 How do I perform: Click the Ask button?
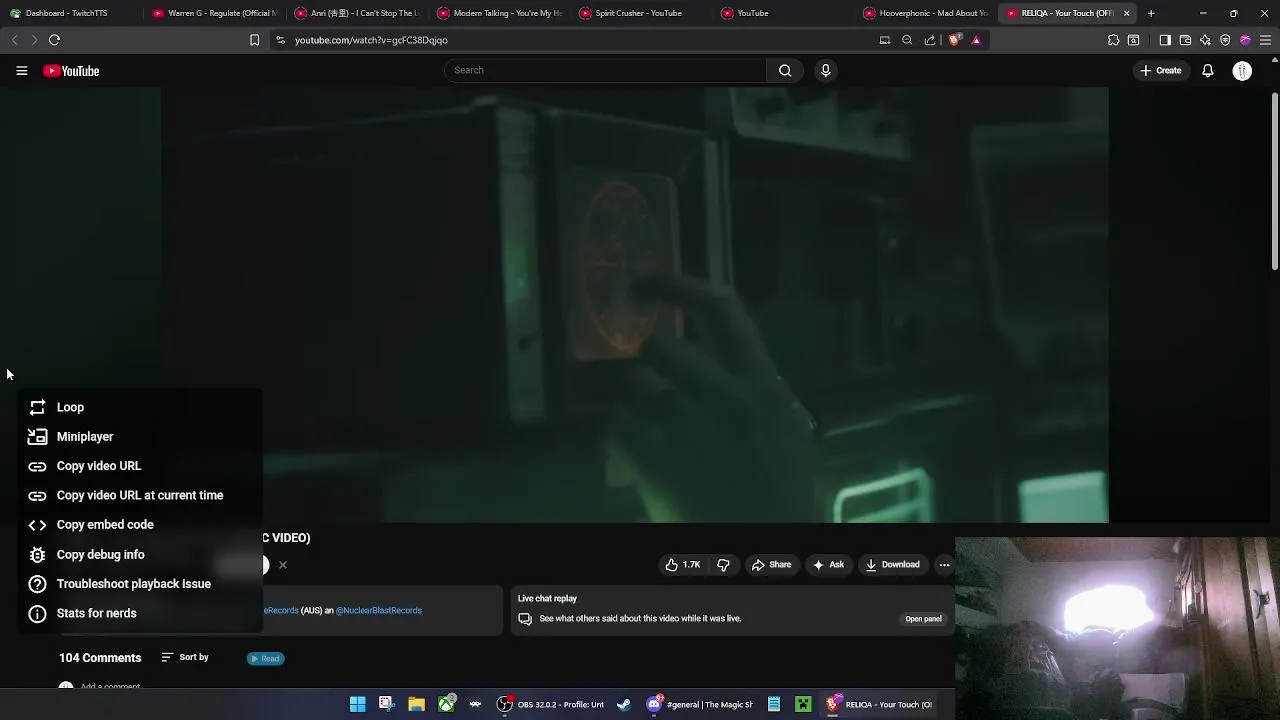click(x=828, y=565)
